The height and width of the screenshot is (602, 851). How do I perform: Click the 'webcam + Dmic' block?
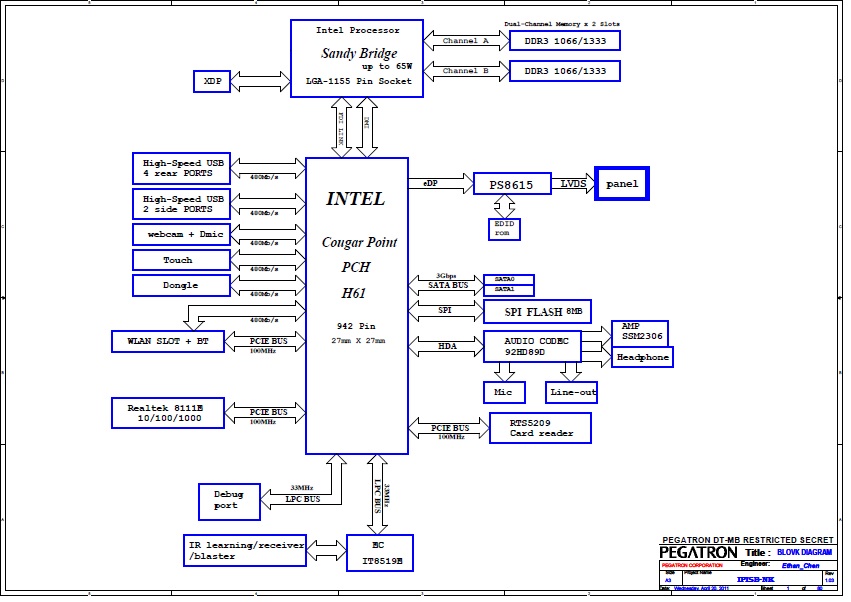182,235
